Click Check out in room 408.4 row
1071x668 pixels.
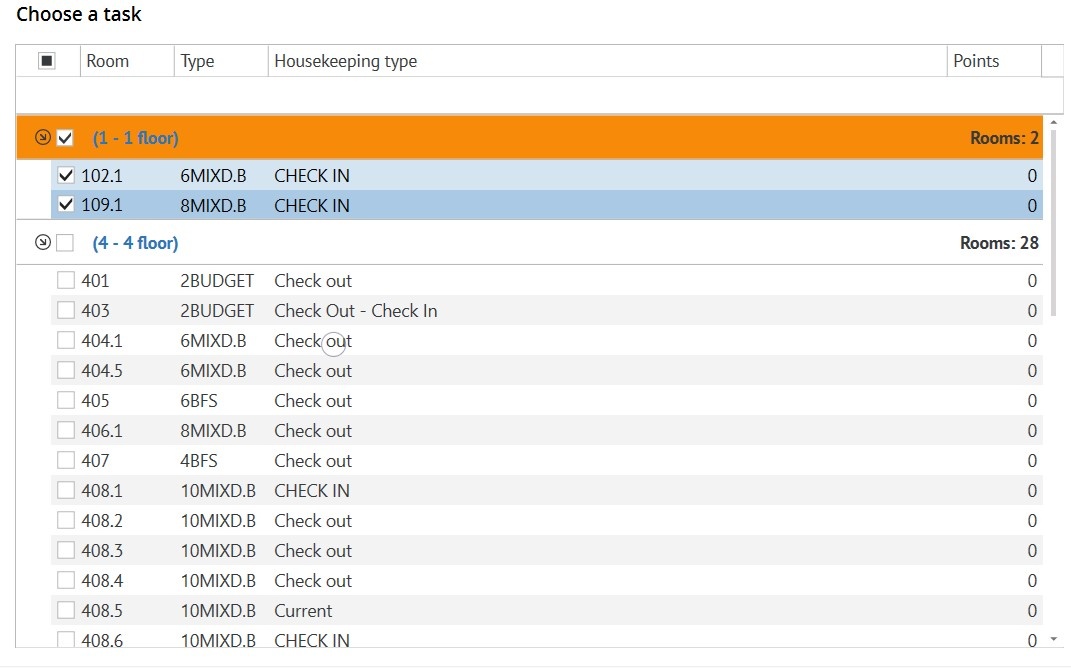click(313, 581)
